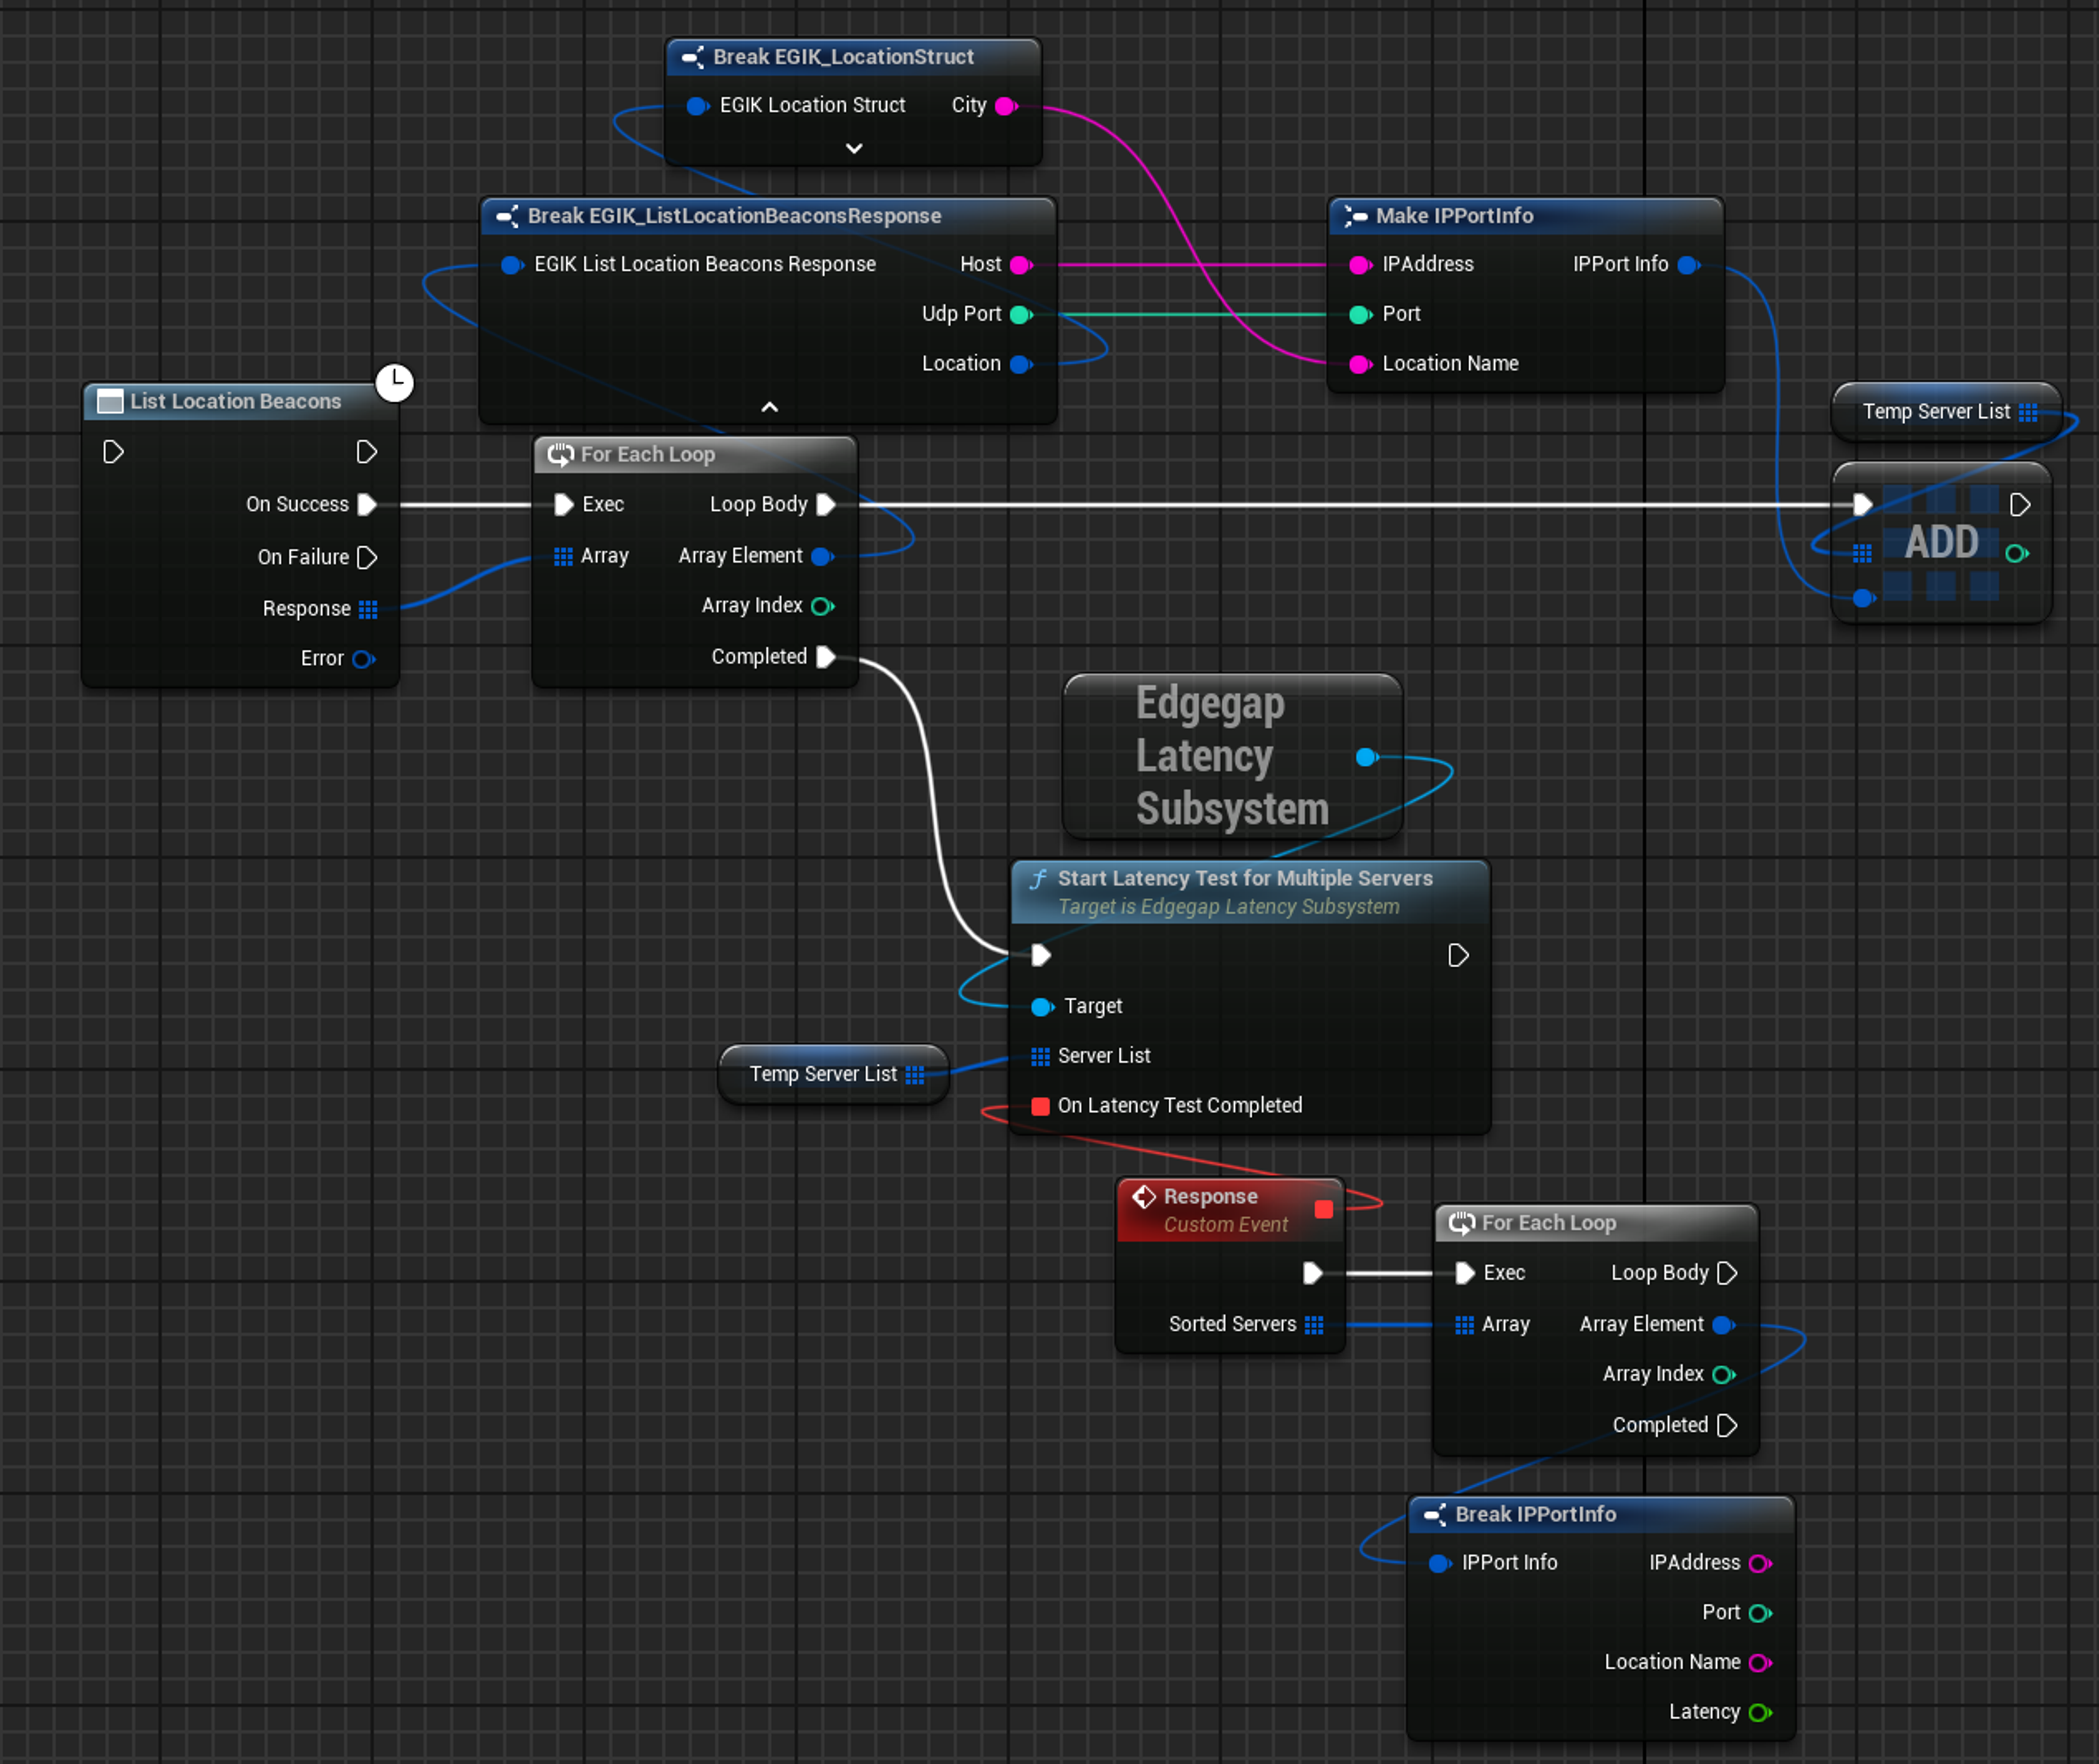The image size is (2099, 1764).
Task: Click the Location Name output pin on Break IPPortInfo
Action: point(1760,1663)
